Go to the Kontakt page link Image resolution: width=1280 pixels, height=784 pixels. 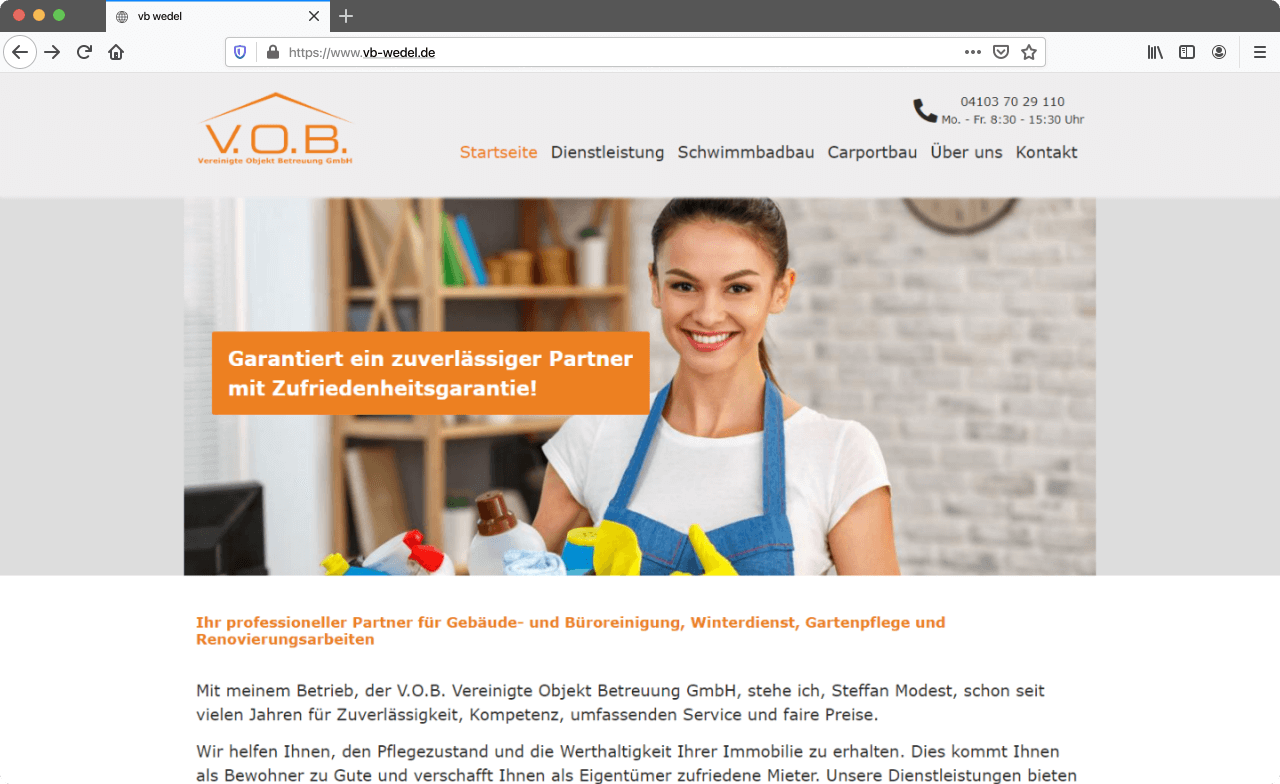[1047, 153]
